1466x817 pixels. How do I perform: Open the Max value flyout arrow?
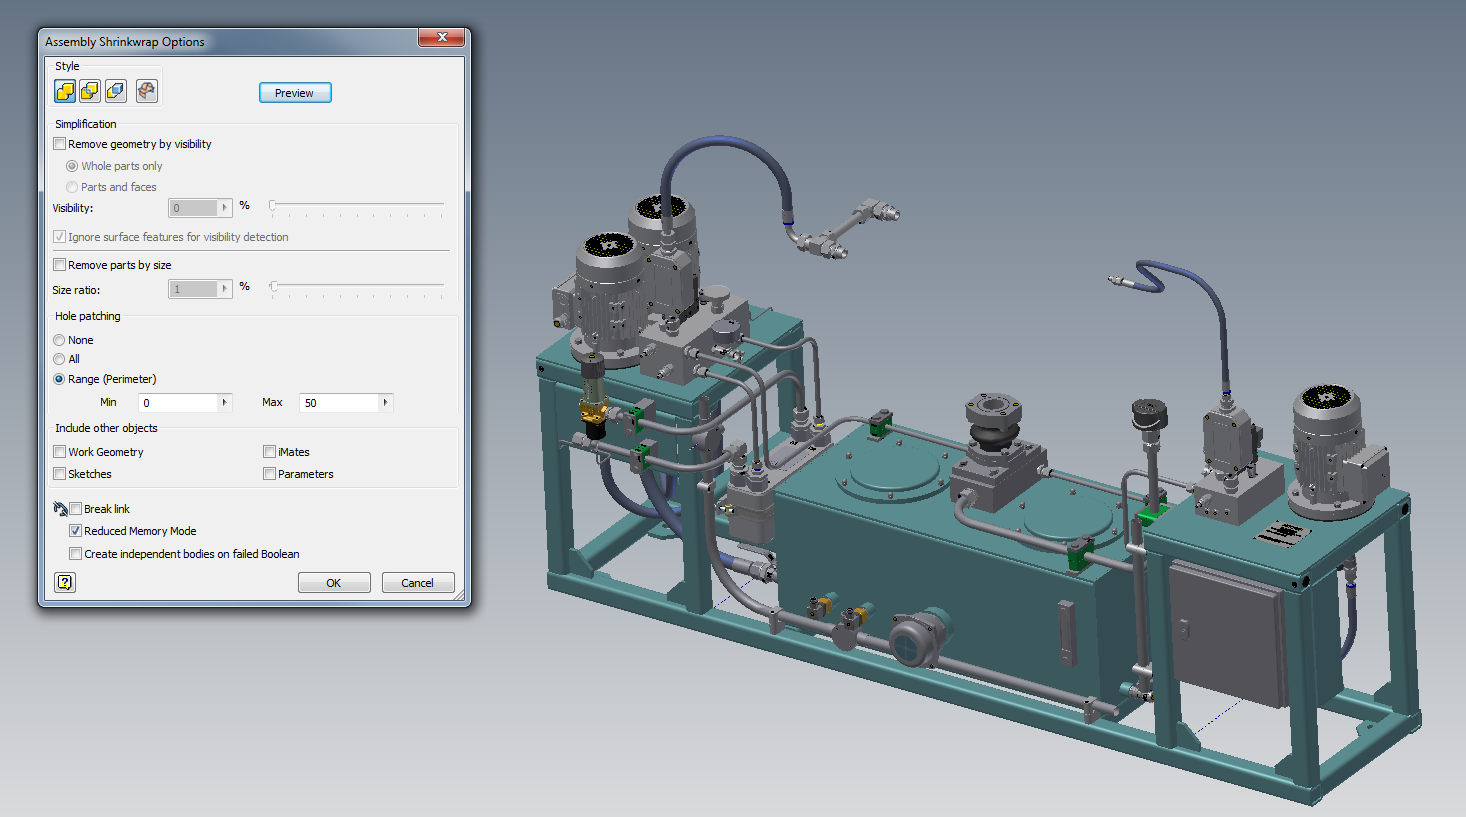pos(386,403)
